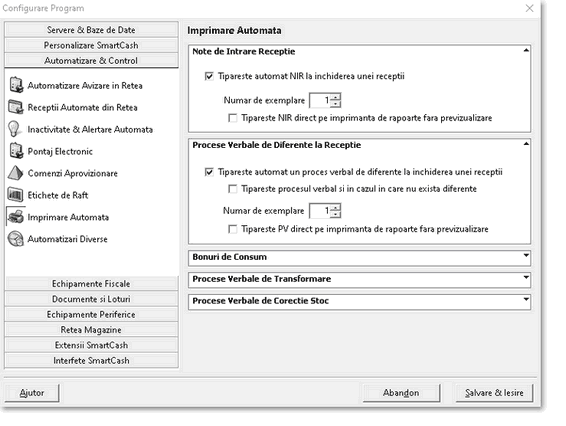Image resolution: width=566 pixels, height=426 pixels.
Task: Click NIR Numar de exemplare input field
Action: click(321, 100)
